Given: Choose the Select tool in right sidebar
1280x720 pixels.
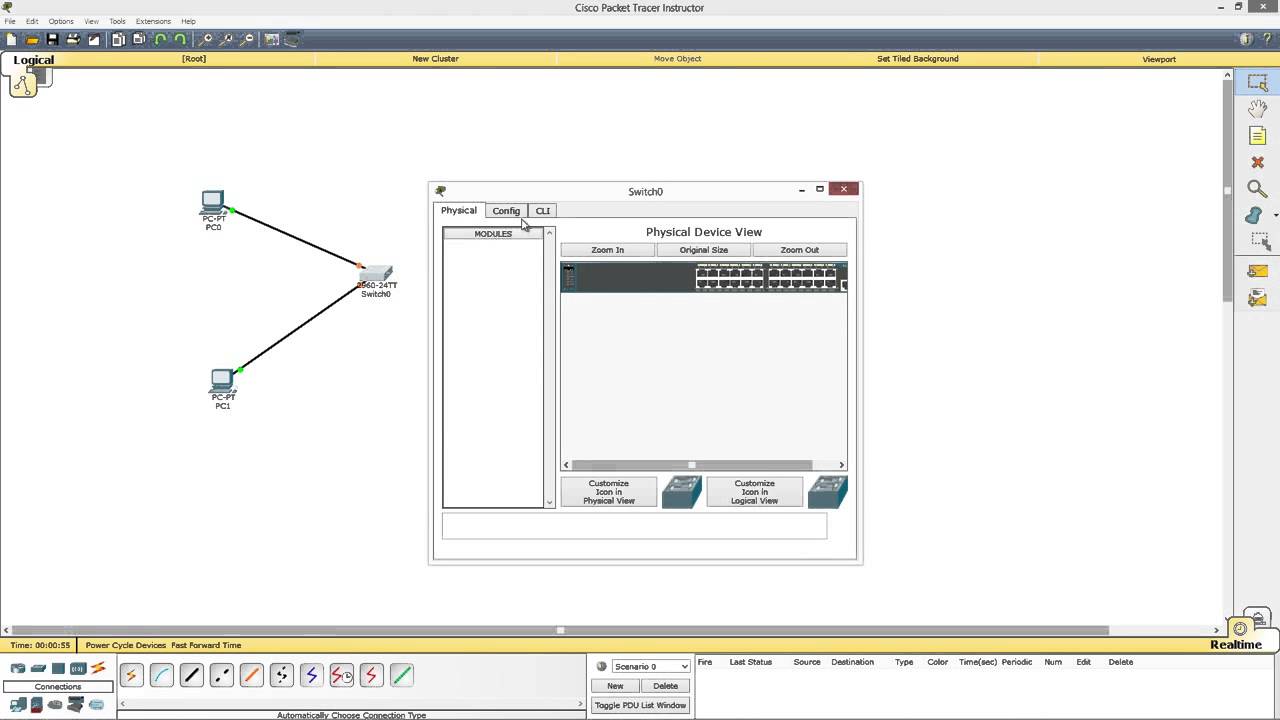Looking at the screenshot, I should 1257,84.
